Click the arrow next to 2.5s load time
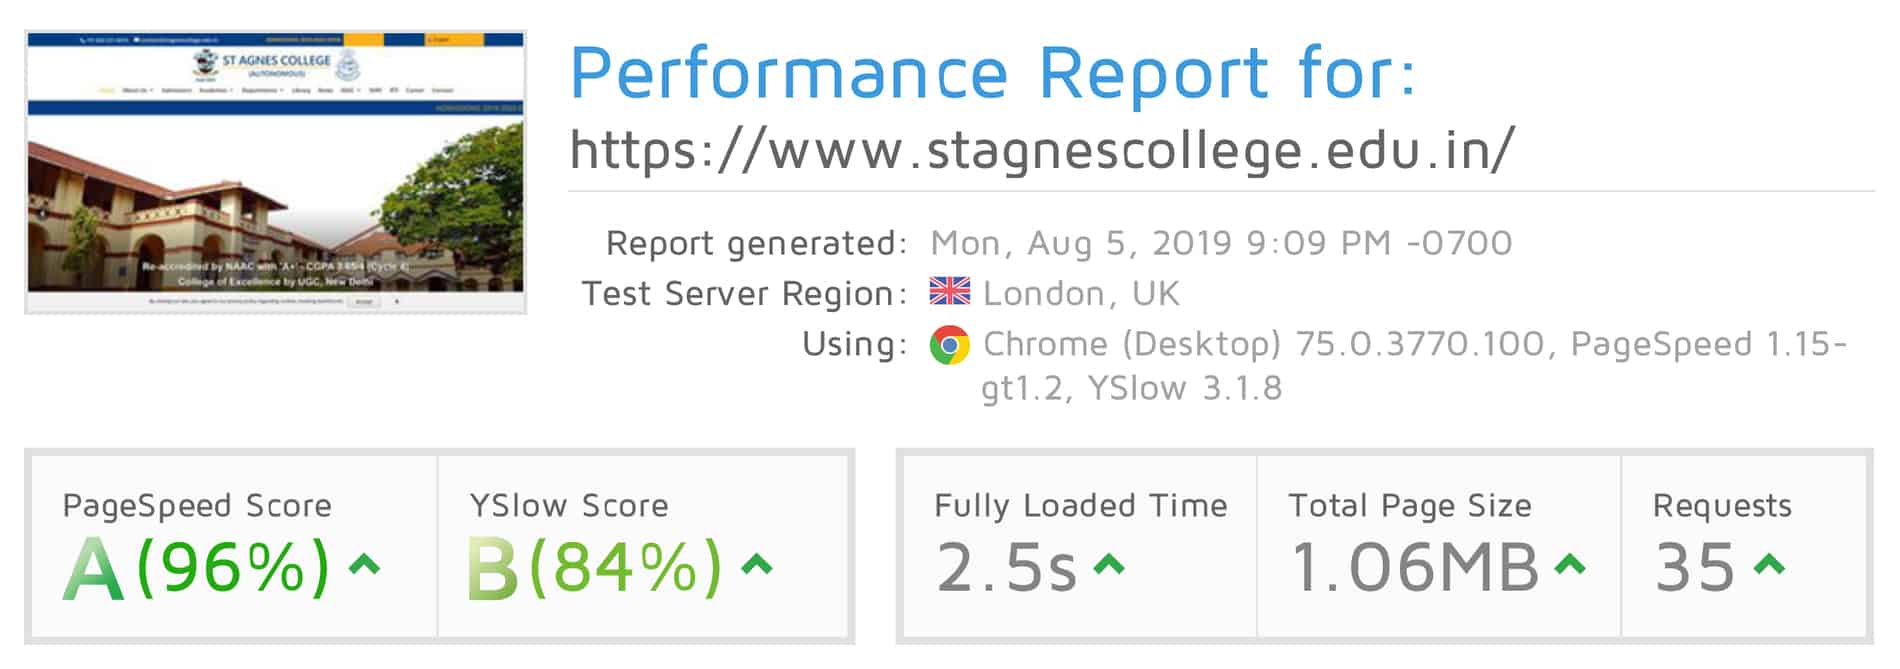1900x669 pixels. (x=1109, y=565)
